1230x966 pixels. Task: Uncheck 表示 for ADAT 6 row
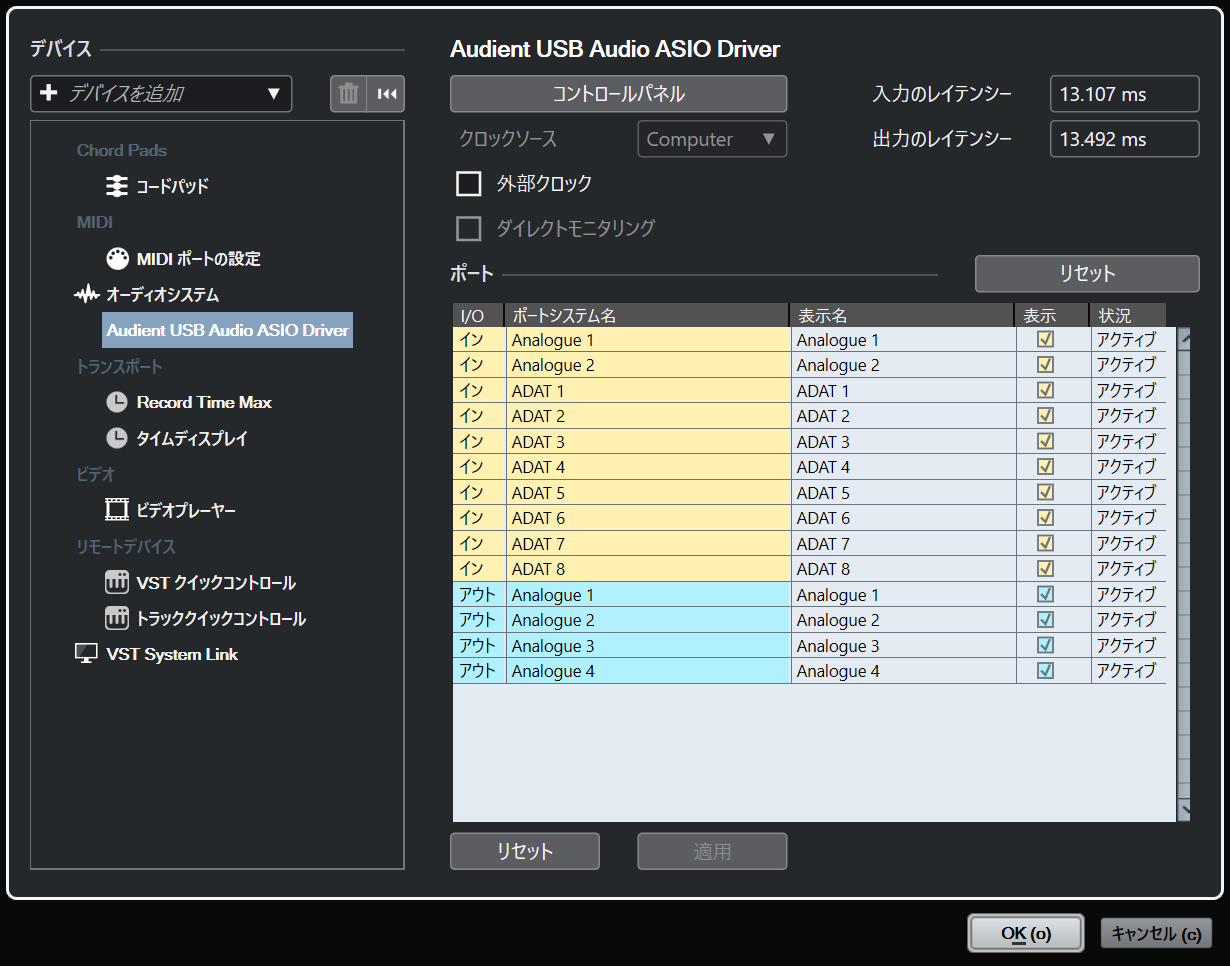[x=1046, y=517]
